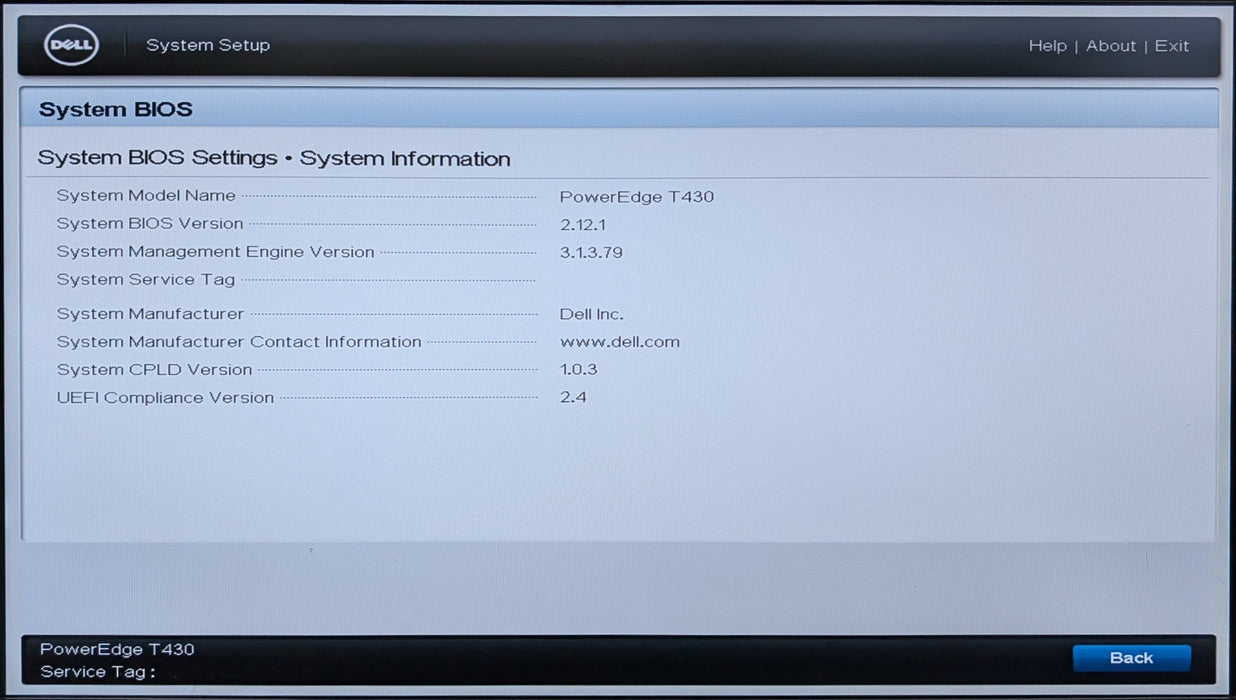Click the System Manufacturer label
This screenshot has width=1236, height=700.
coord(150,314)
